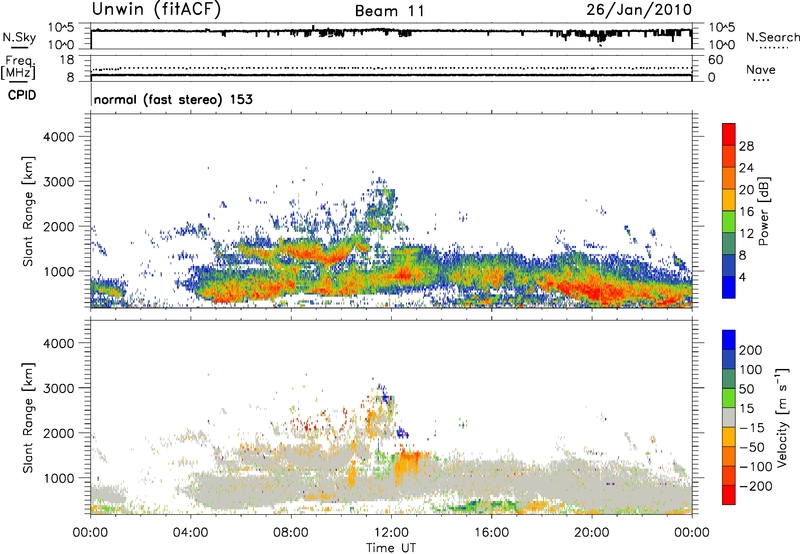
Task: Click the dotted Nave line in frequency panel
Action: [391, 68]
